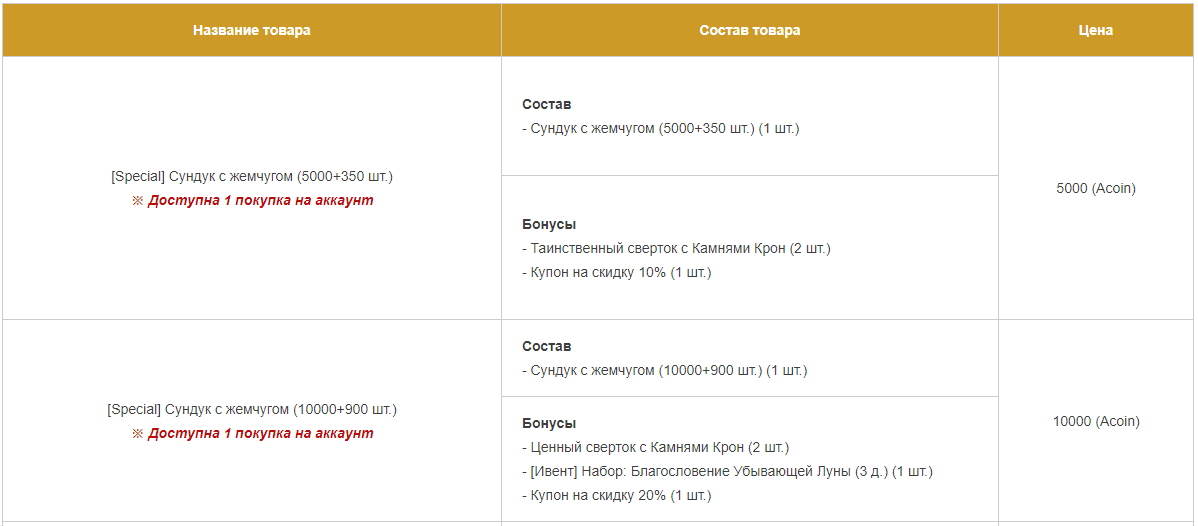Click the red purchase limit note for 5000 chest
1198x526 pixels.
[252, 200]
